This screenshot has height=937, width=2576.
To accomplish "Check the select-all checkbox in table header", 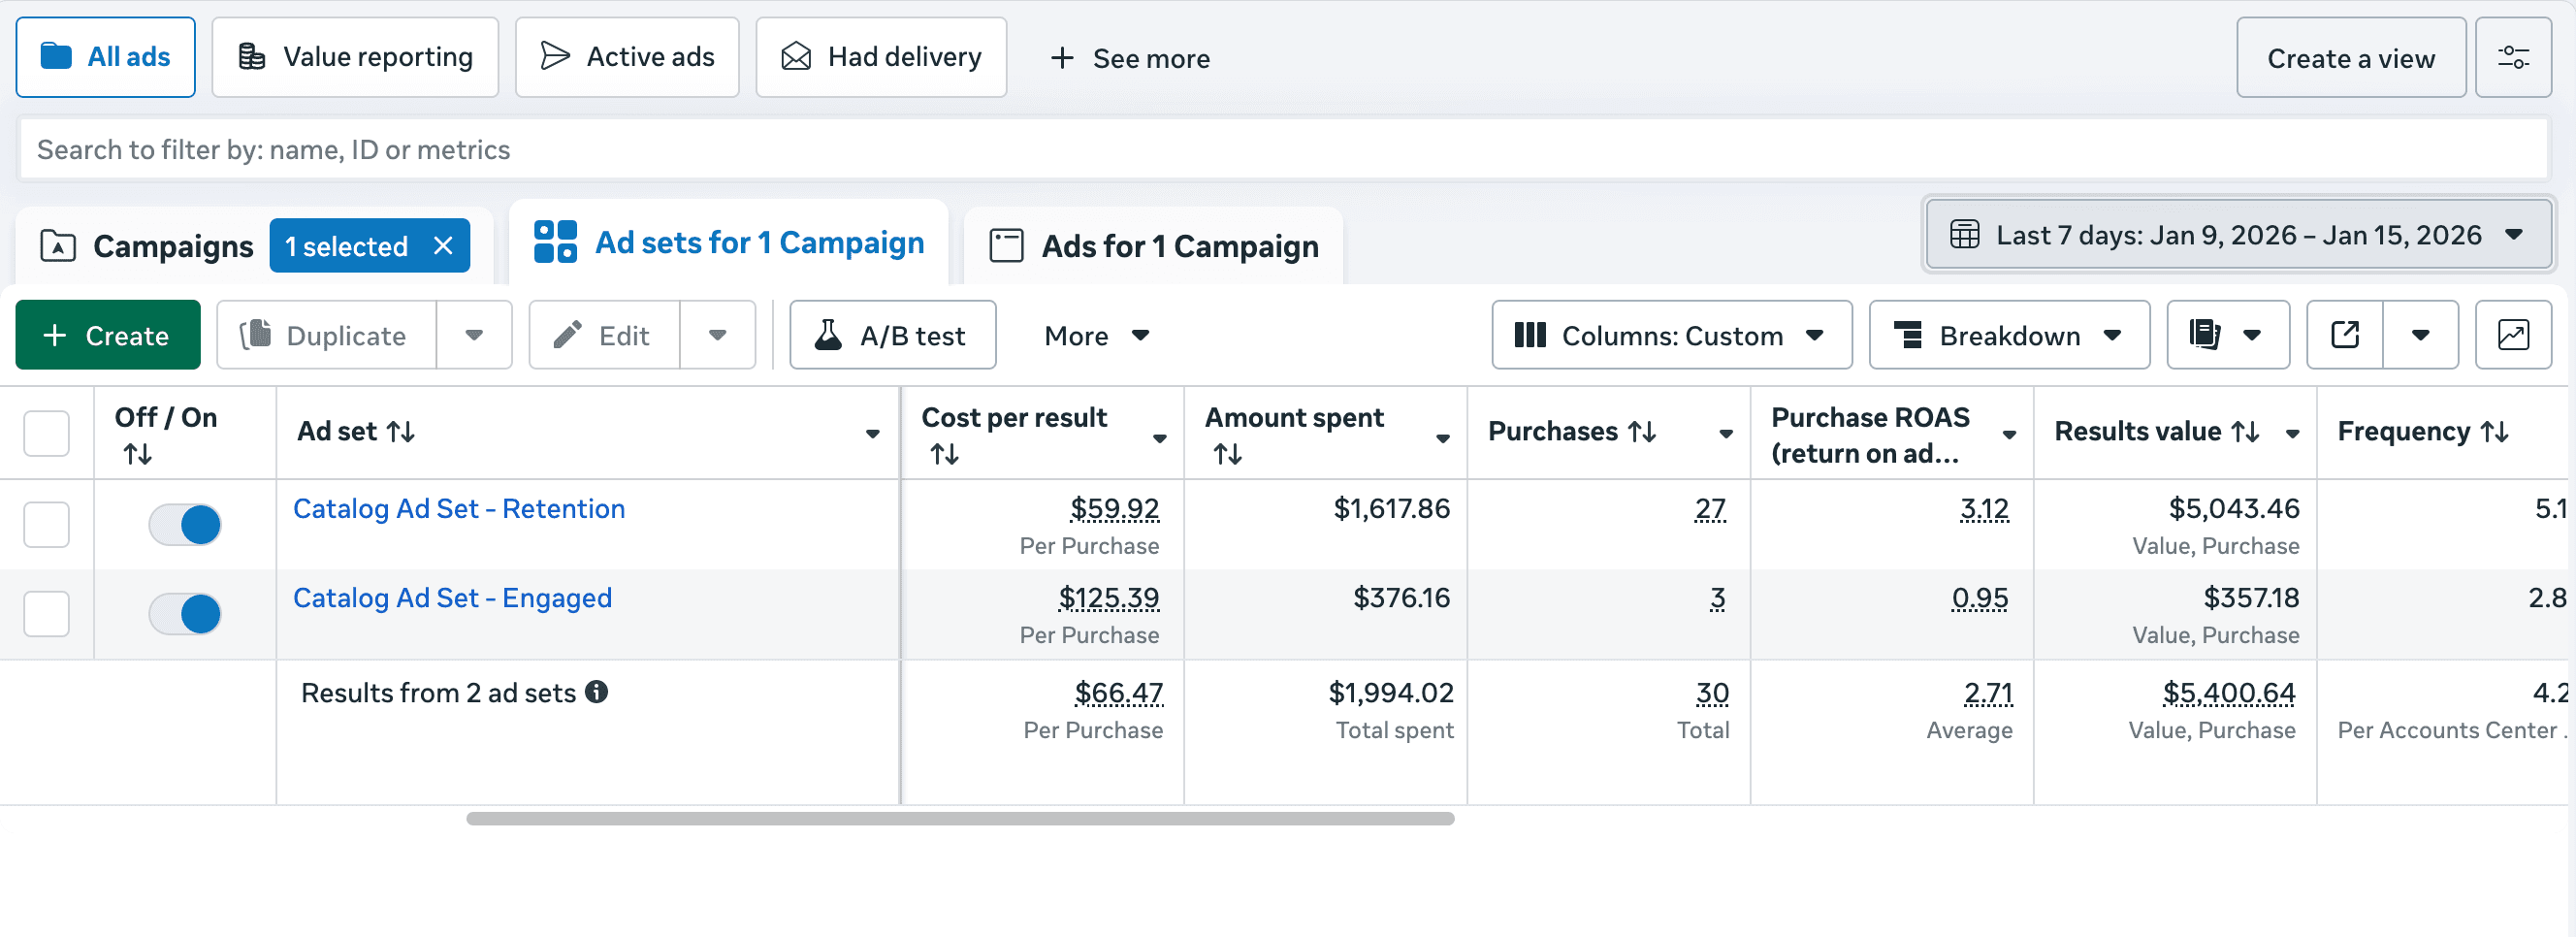I will point(46,432).
